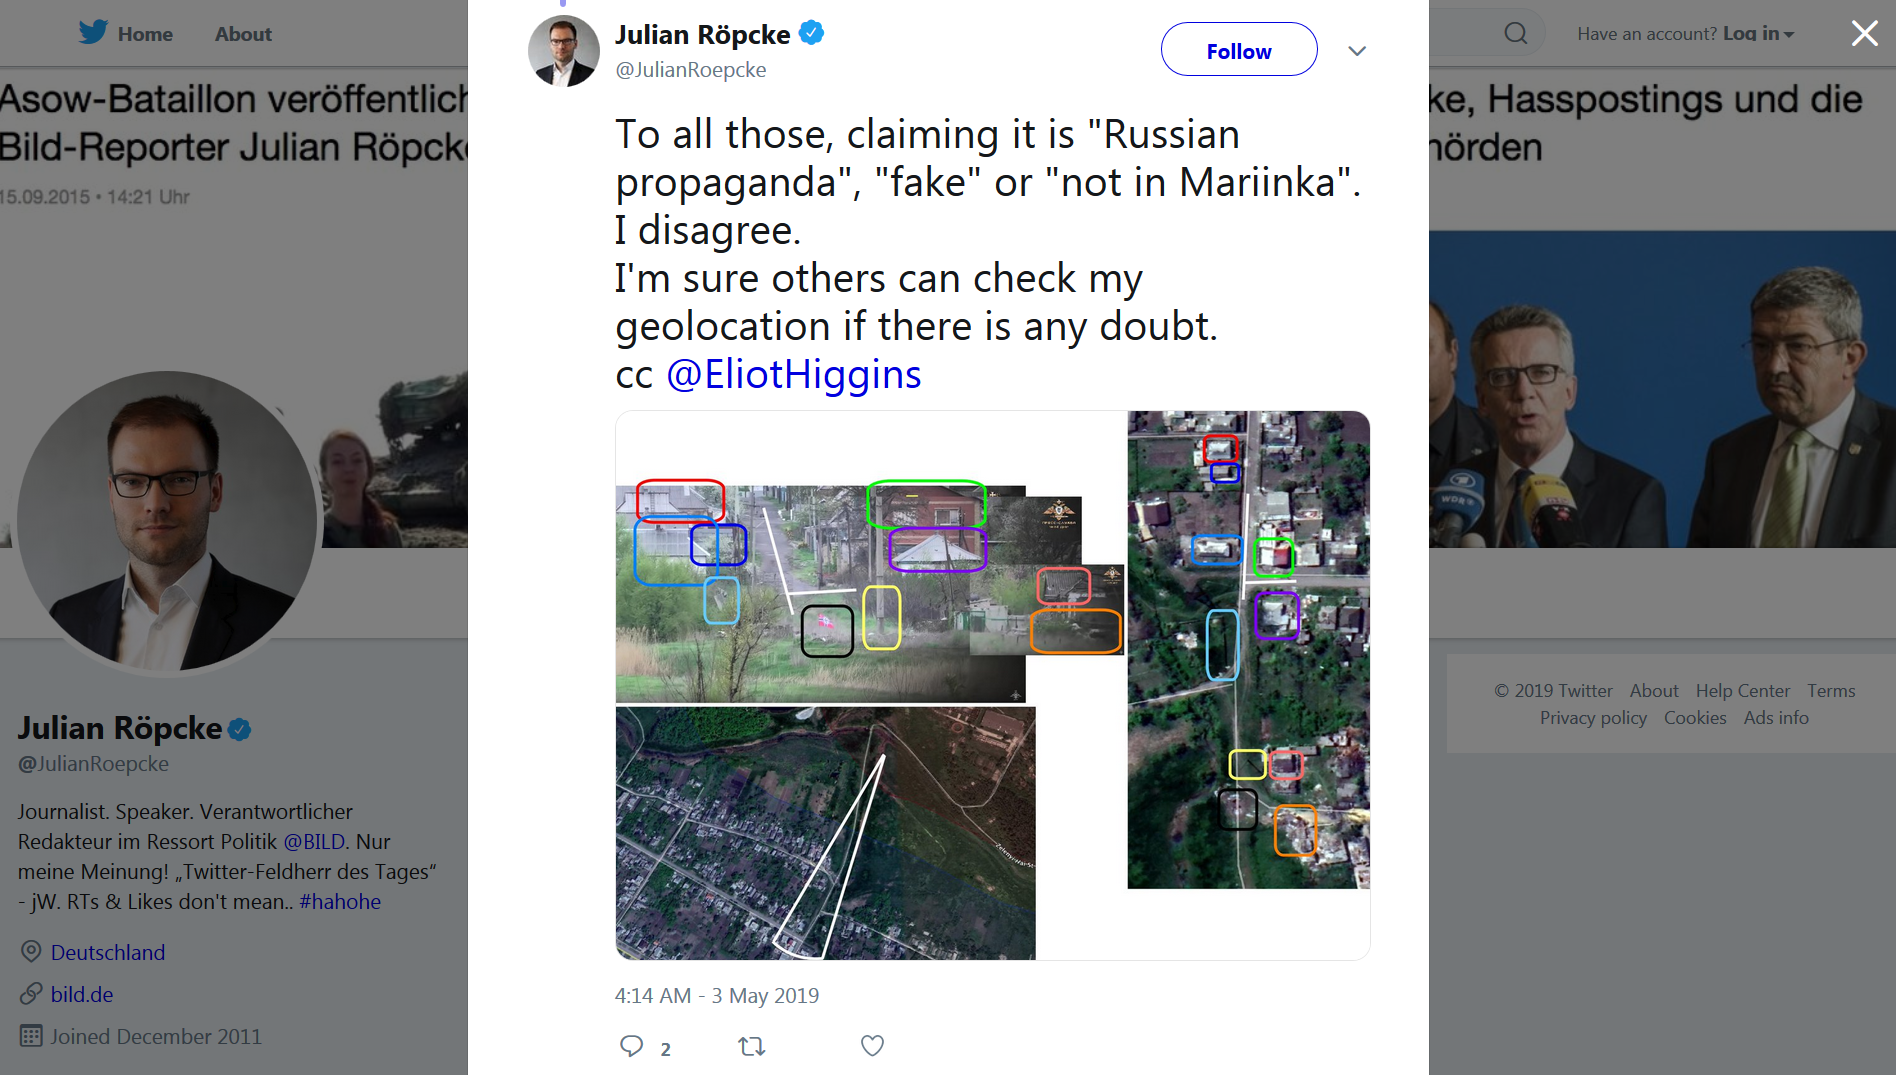Expand the Log in dropdown
The width and height of the screenshot is (1896, 1075).
point(1758,33)
